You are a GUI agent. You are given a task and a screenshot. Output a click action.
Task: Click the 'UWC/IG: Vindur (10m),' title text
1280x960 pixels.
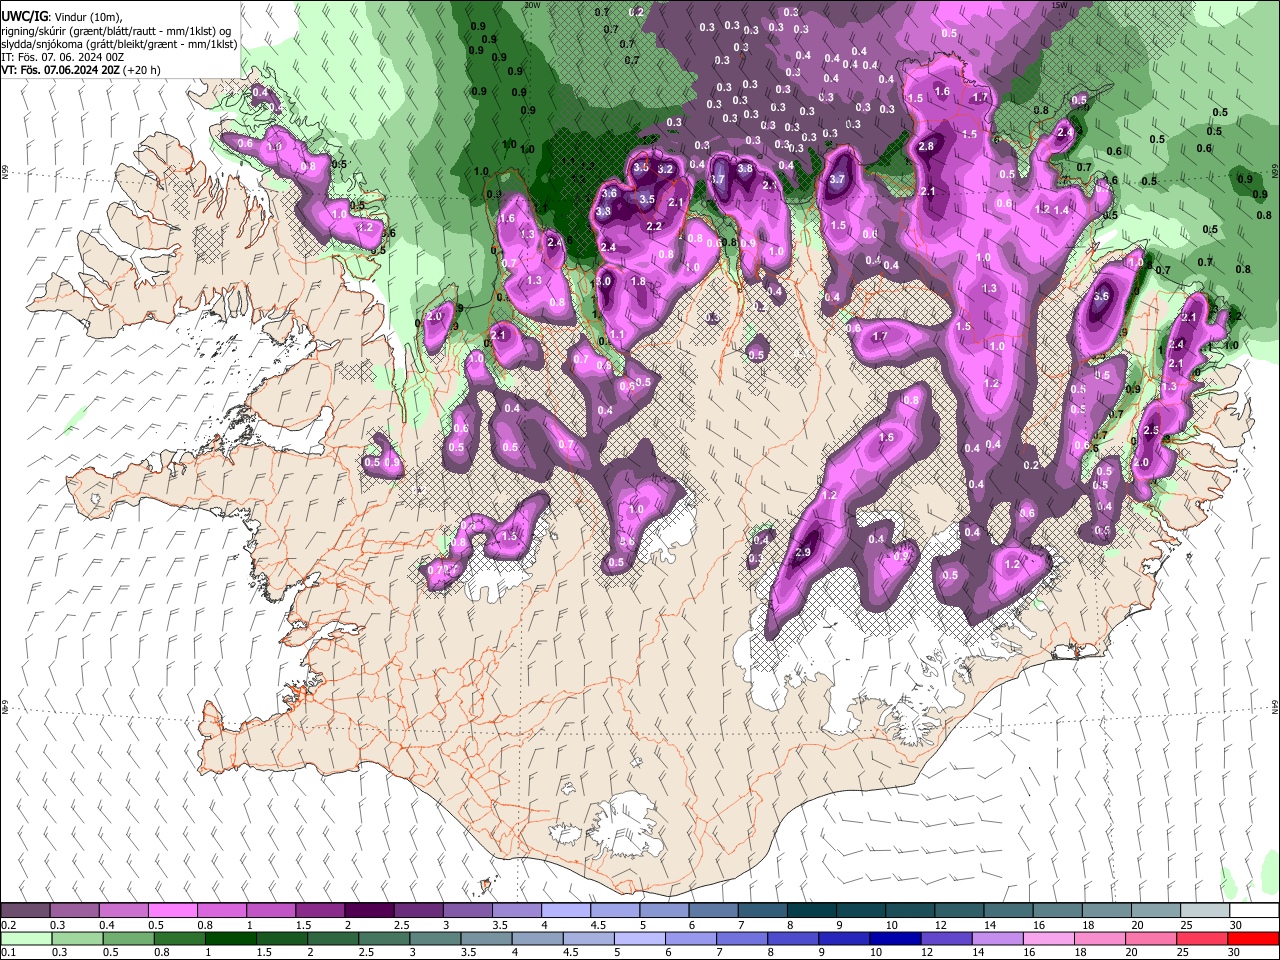pyautogui.click(x=62, y=16)
